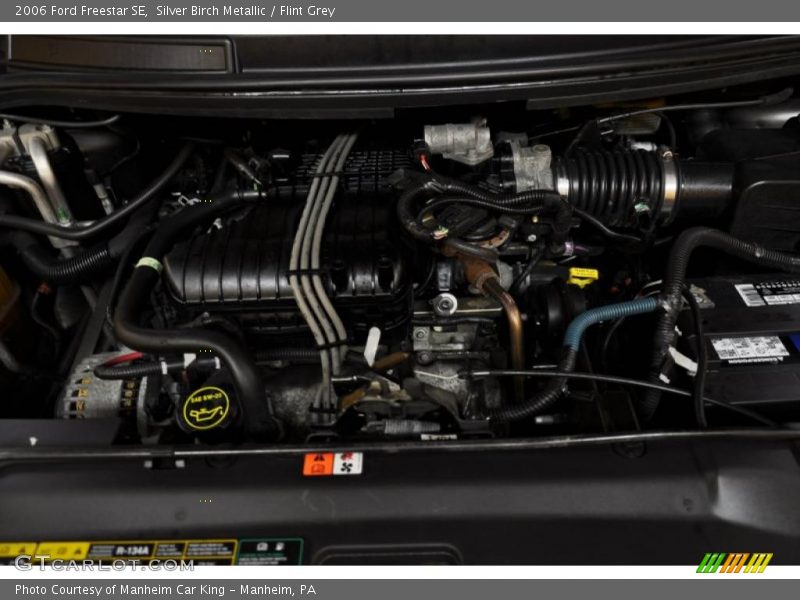This screenshot has height=600, width=800.
Task: Click the blue coolant hose
Action: click(x=607, y=317)
